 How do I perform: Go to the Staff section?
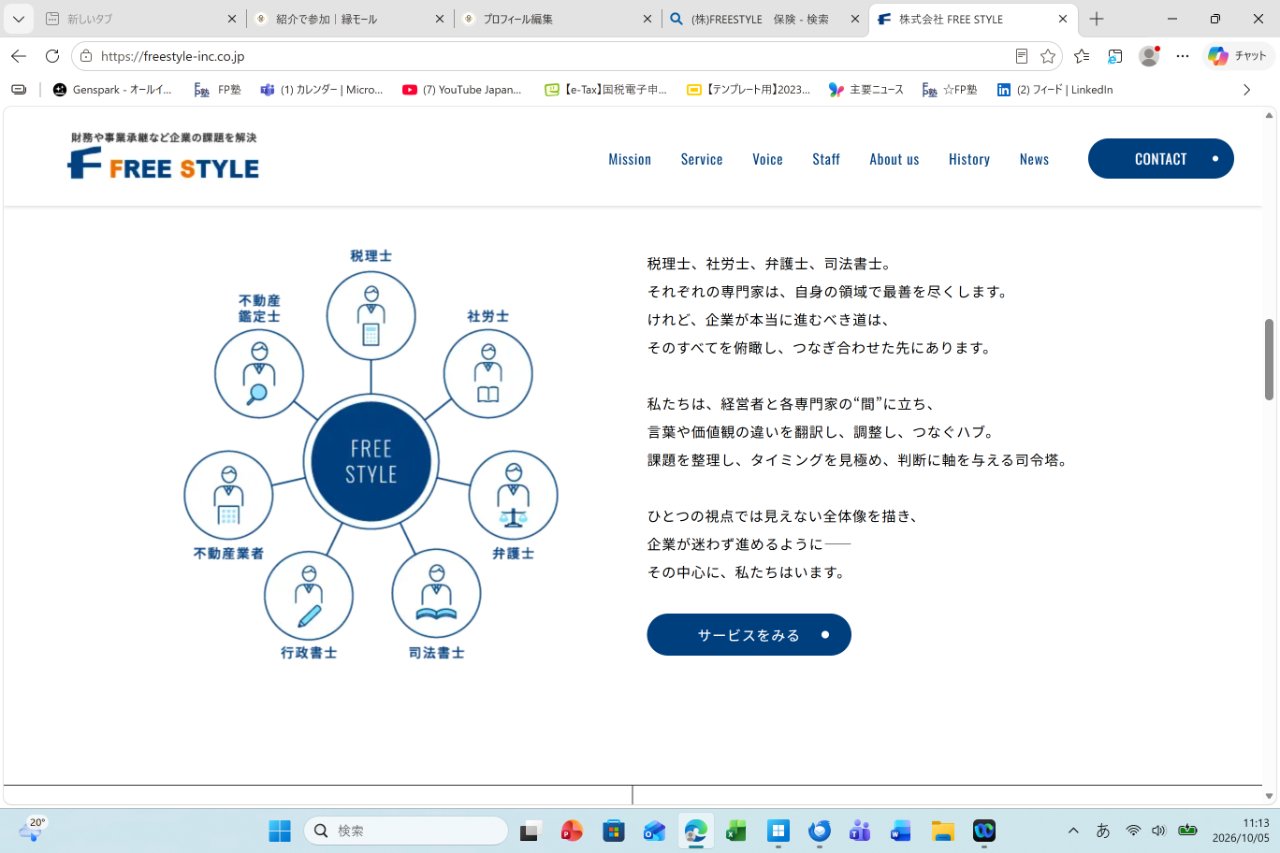pos(826,159)
